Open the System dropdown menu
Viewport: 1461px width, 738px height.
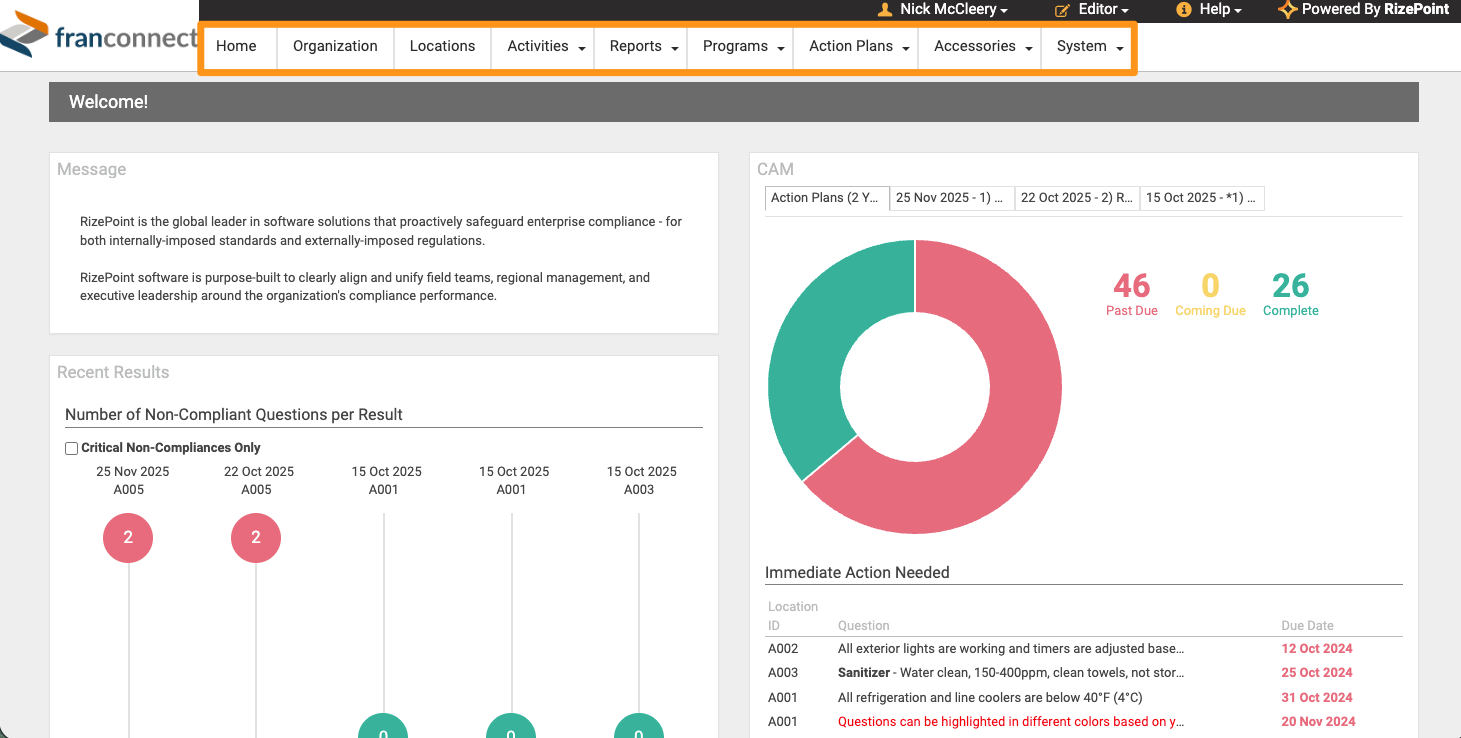pos(1088,46)
